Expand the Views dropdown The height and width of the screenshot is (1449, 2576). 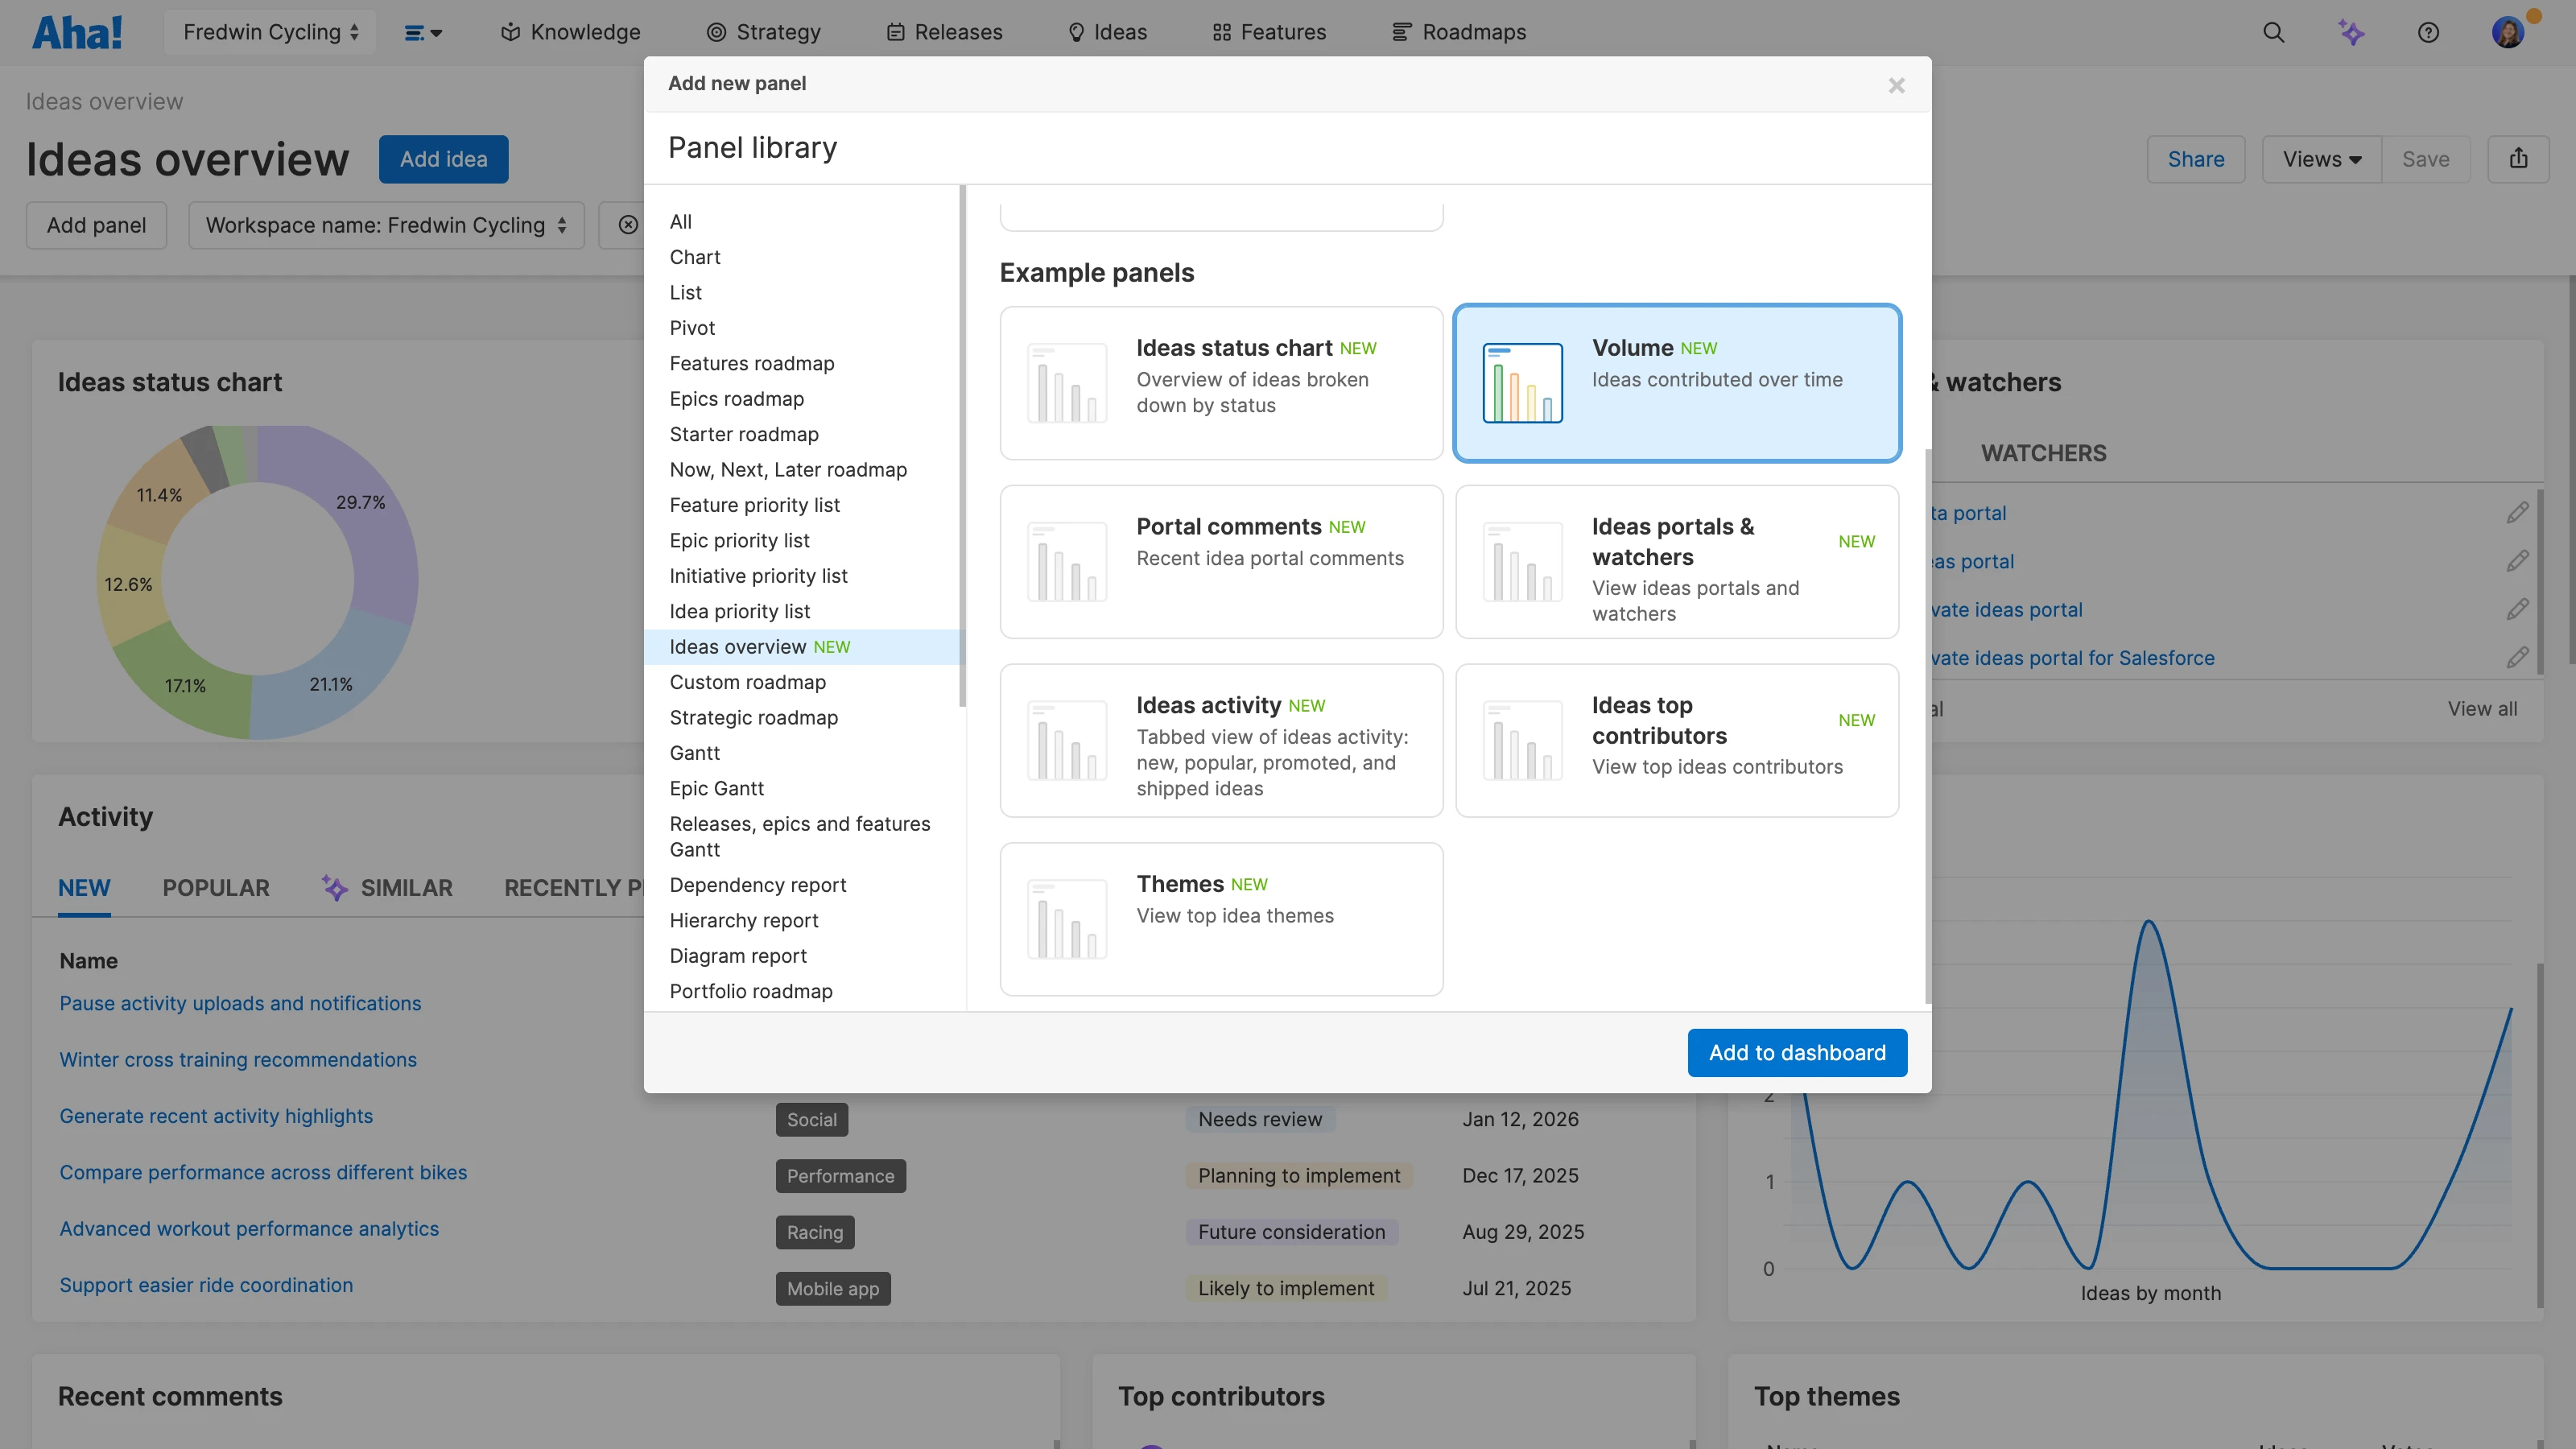point(2321,159)
